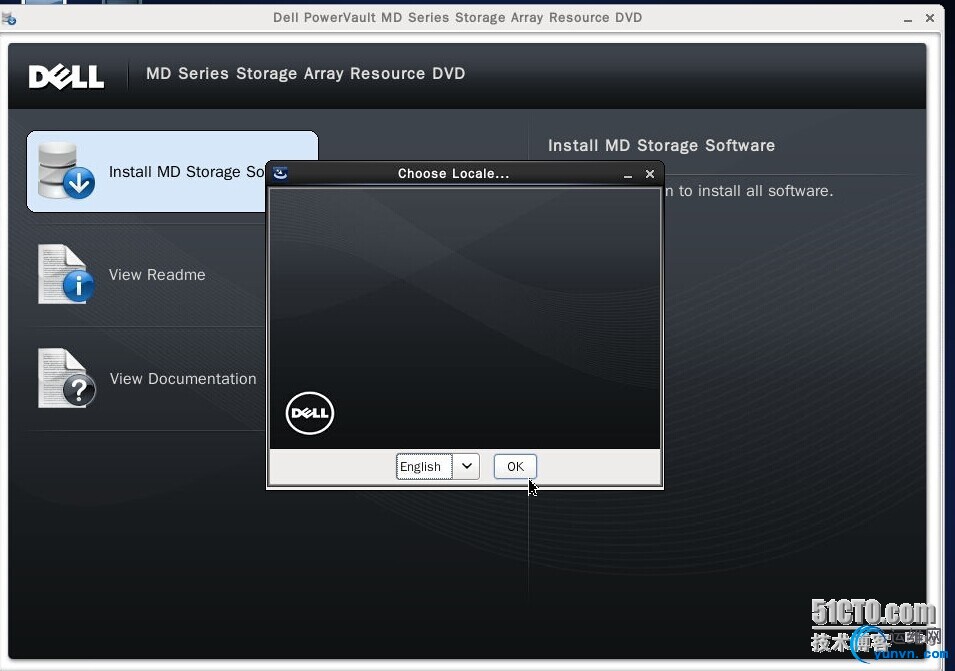This screenshot has height=671, width=955.
Task: Minimize the Resource DVD main window
Action: pos(907,19)
